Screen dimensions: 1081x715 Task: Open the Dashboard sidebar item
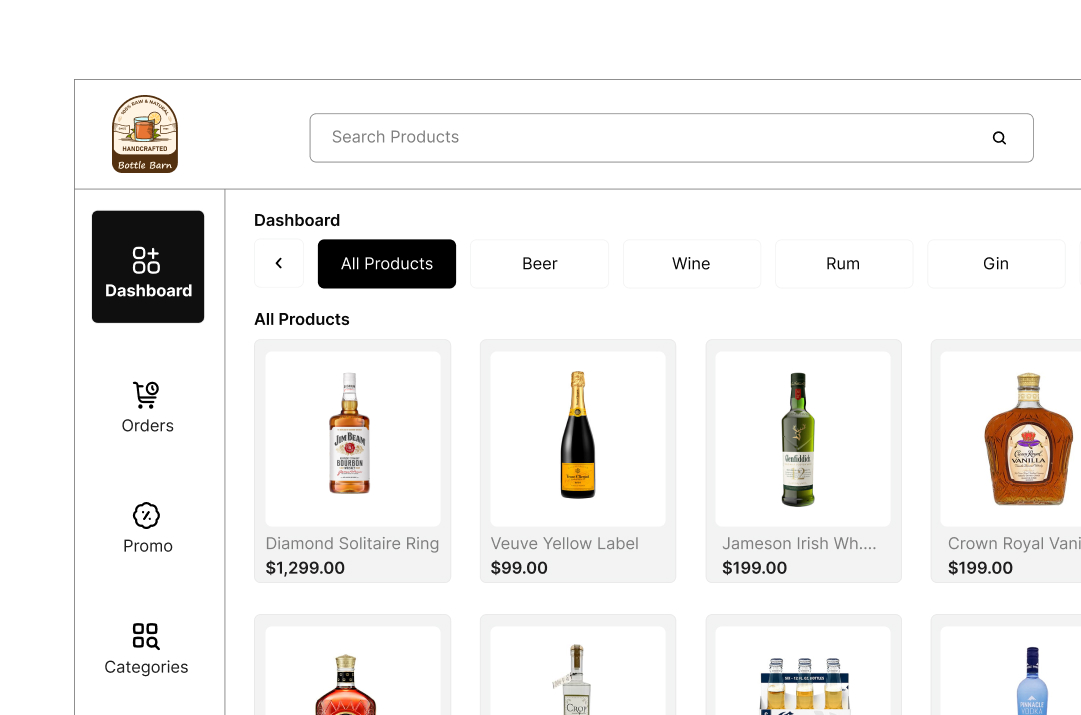coord(148,266)
